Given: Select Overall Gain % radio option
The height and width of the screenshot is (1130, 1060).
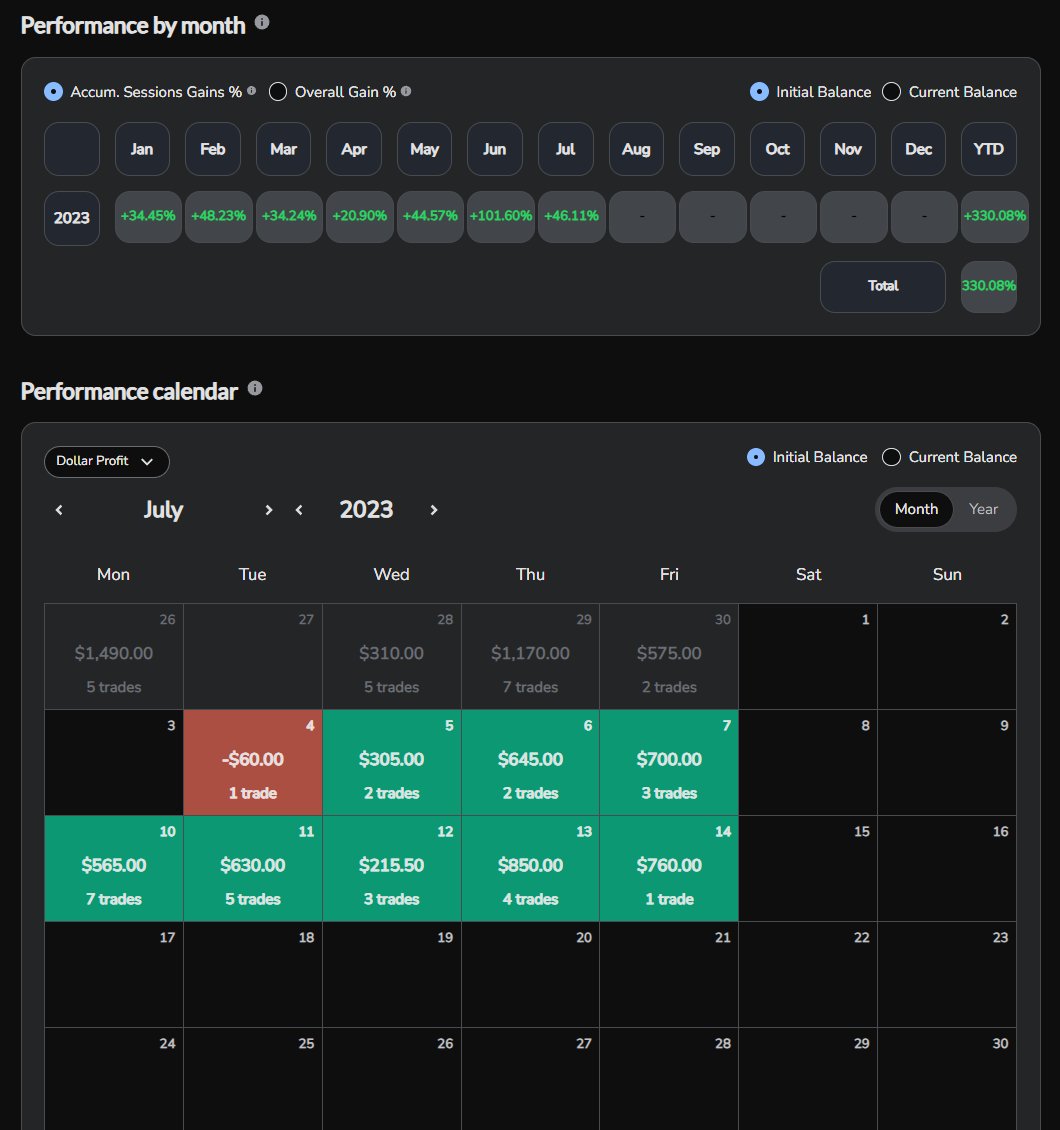Looking at the screenshot, I should click(x=278, y=92).
